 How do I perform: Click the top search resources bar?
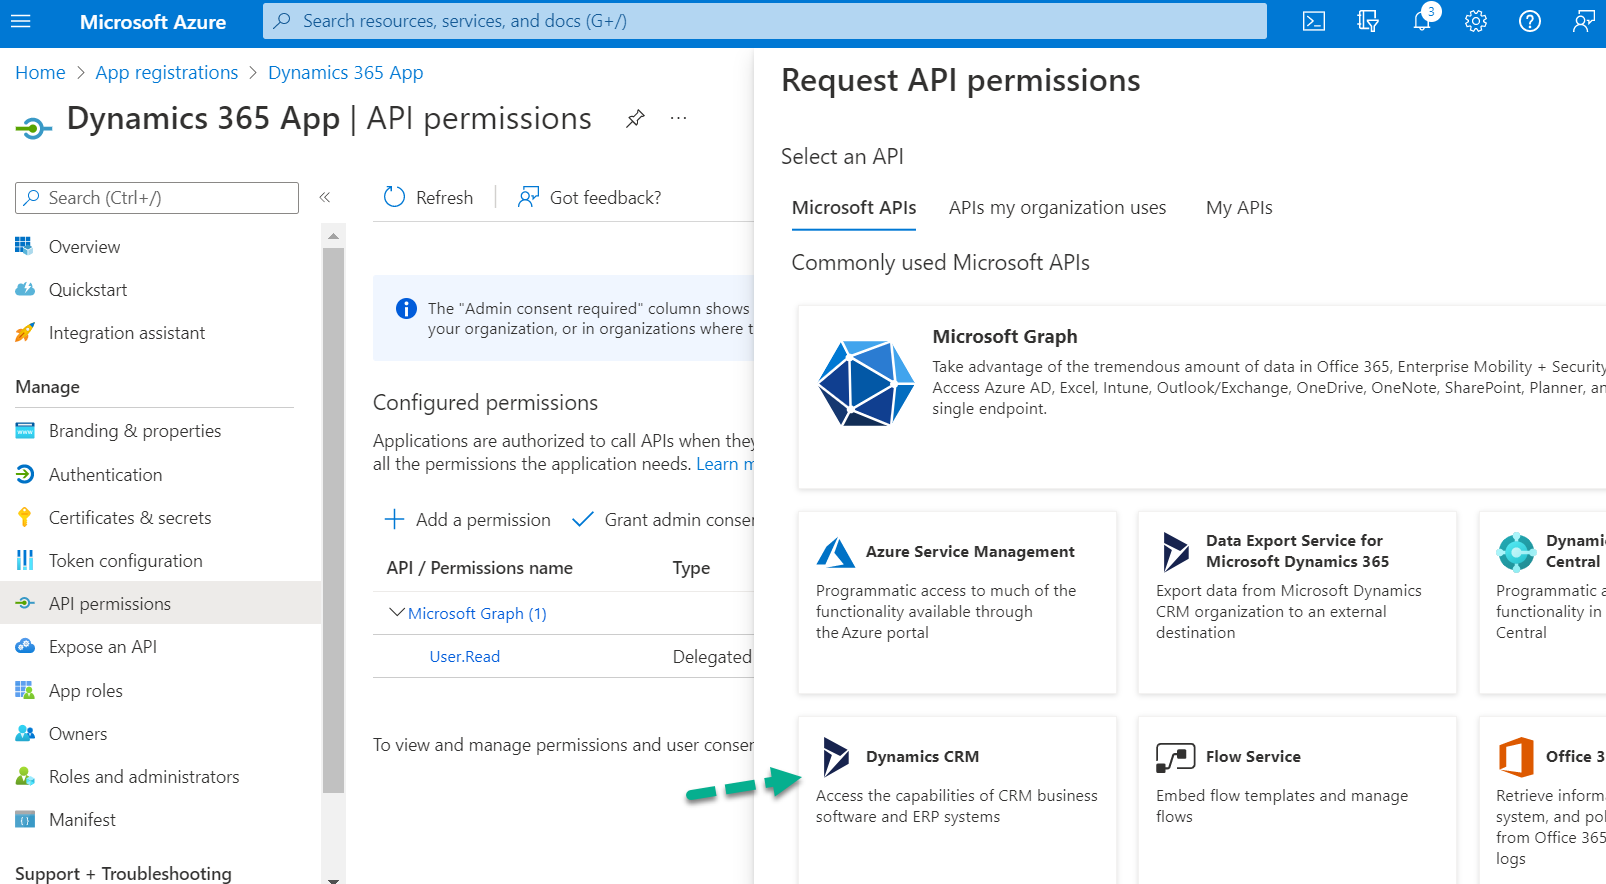(765, 21)
